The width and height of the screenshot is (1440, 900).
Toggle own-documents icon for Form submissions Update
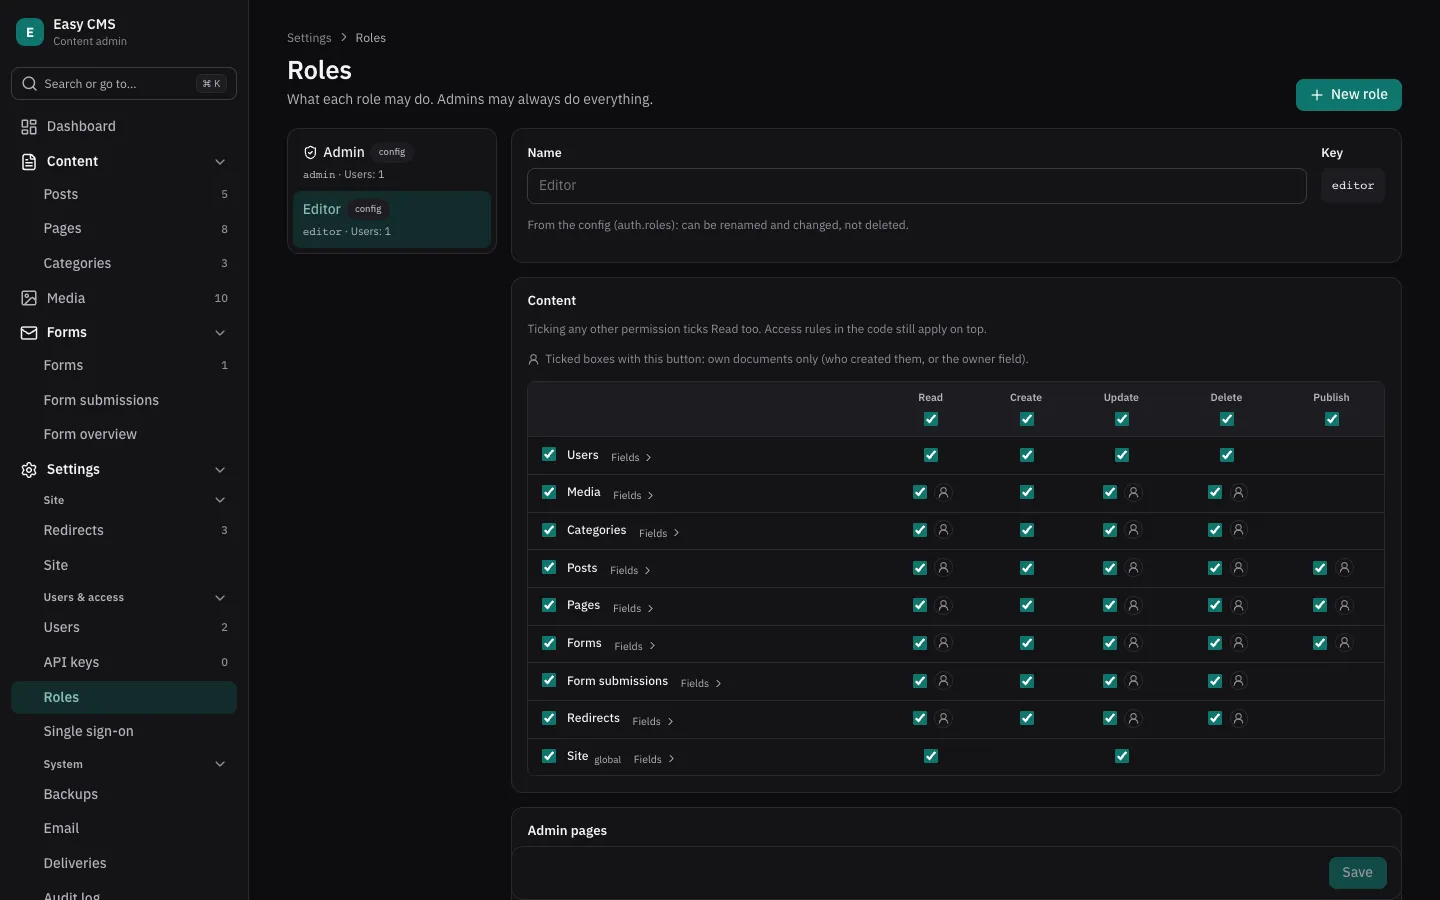pyautogui.click(x=1133, y=681)
